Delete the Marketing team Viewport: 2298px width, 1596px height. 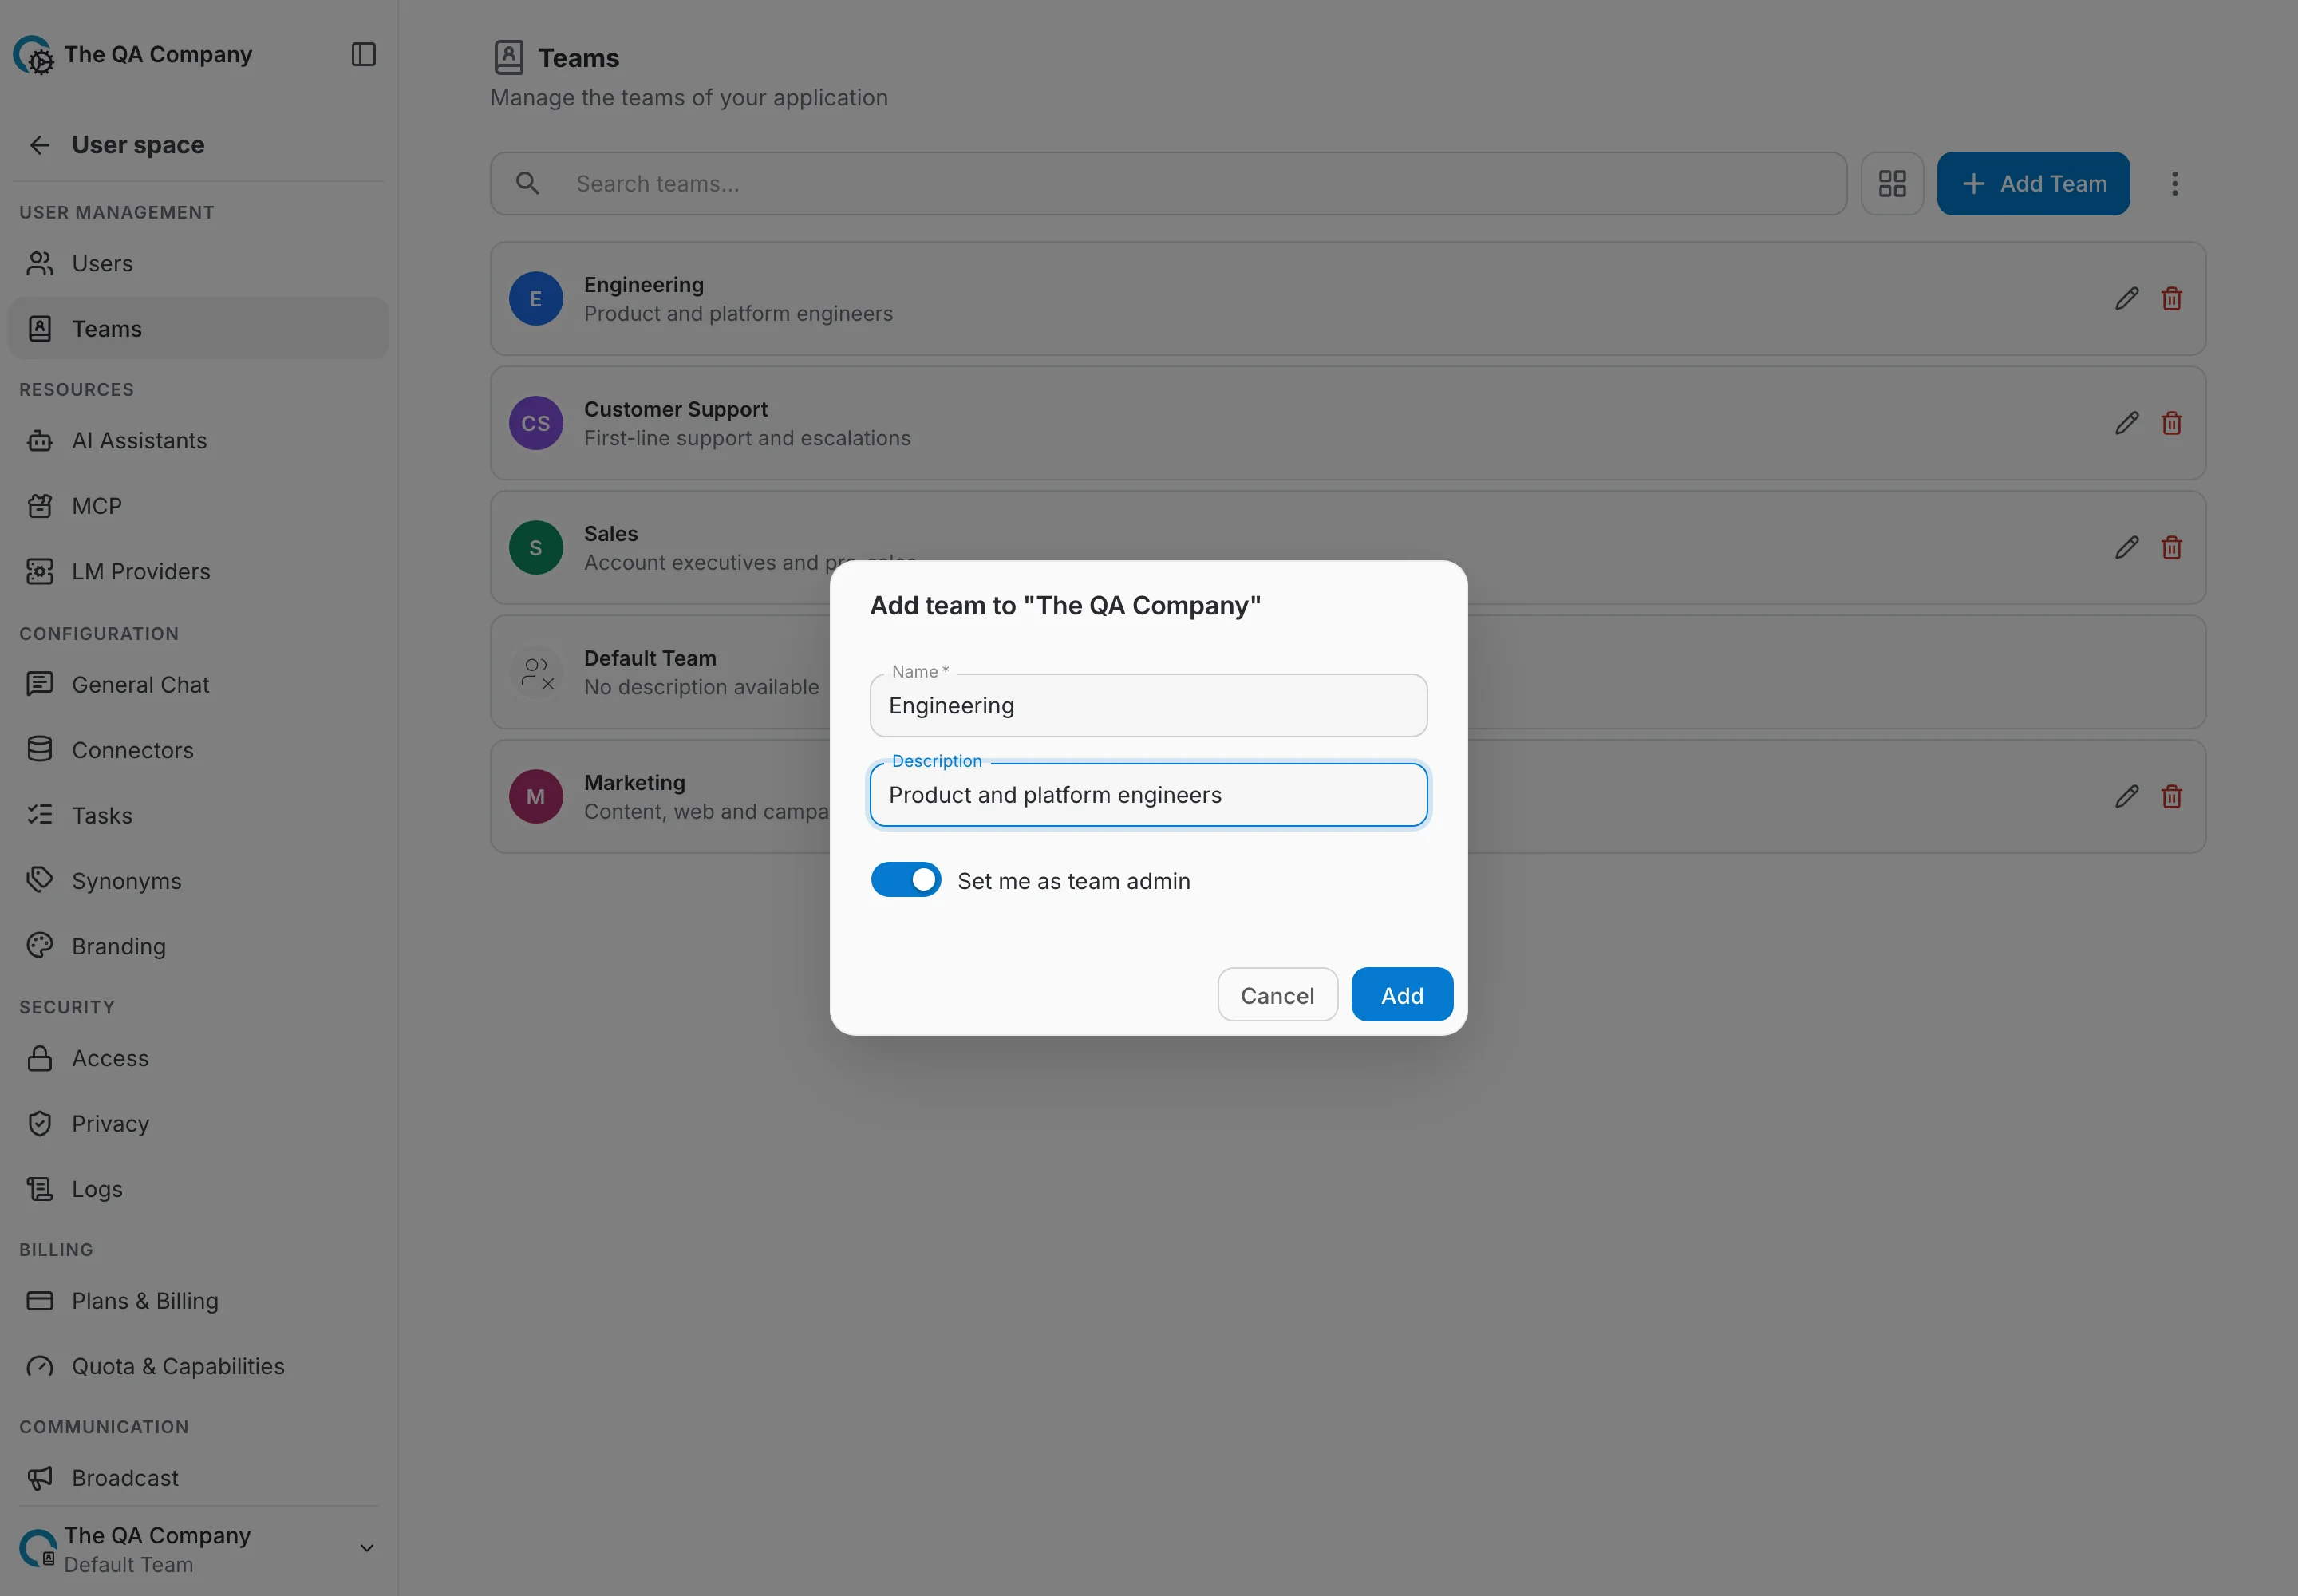coord(2171,796)
